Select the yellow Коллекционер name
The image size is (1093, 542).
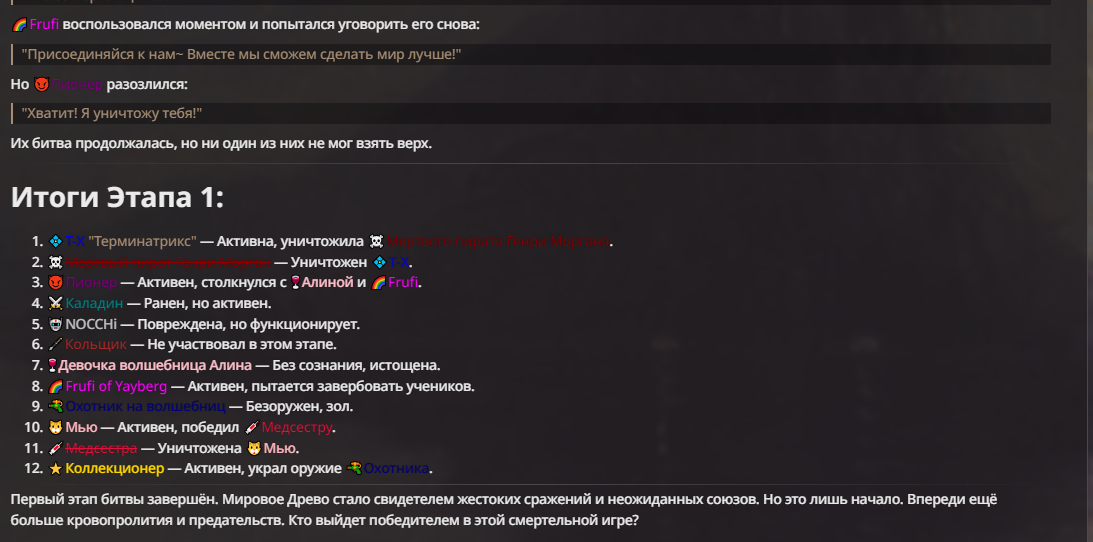coord(115,469)
